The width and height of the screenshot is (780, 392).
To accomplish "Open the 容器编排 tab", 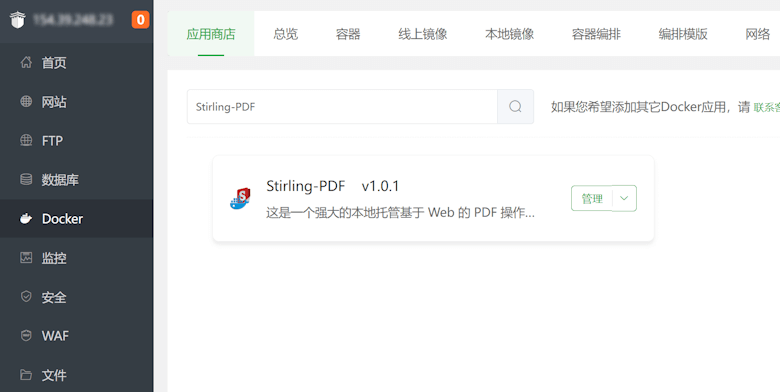I will 596,34.
